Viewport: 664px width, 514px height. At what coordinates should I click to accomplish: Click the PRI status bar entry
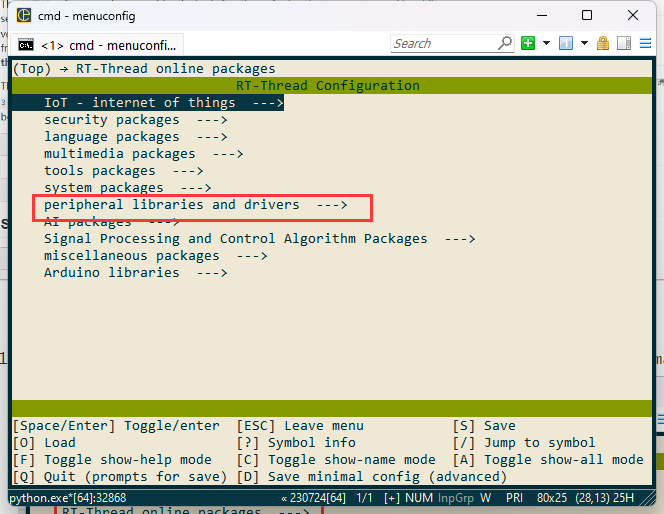[x=514, y=498]
